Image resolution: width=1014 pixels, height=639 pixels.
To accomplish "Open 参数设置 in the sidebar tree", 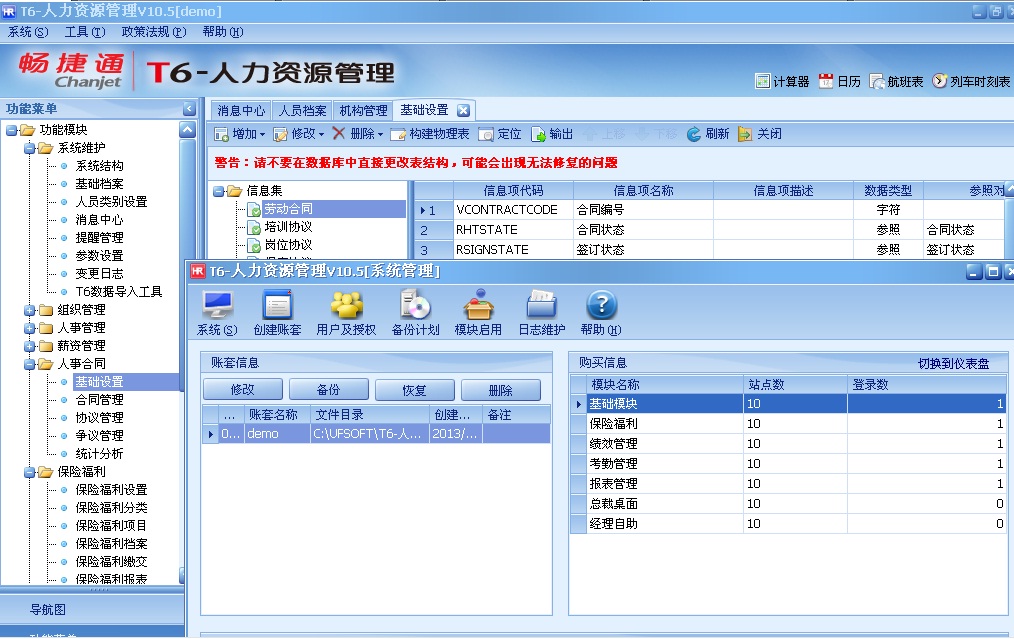I will (100, 256).
